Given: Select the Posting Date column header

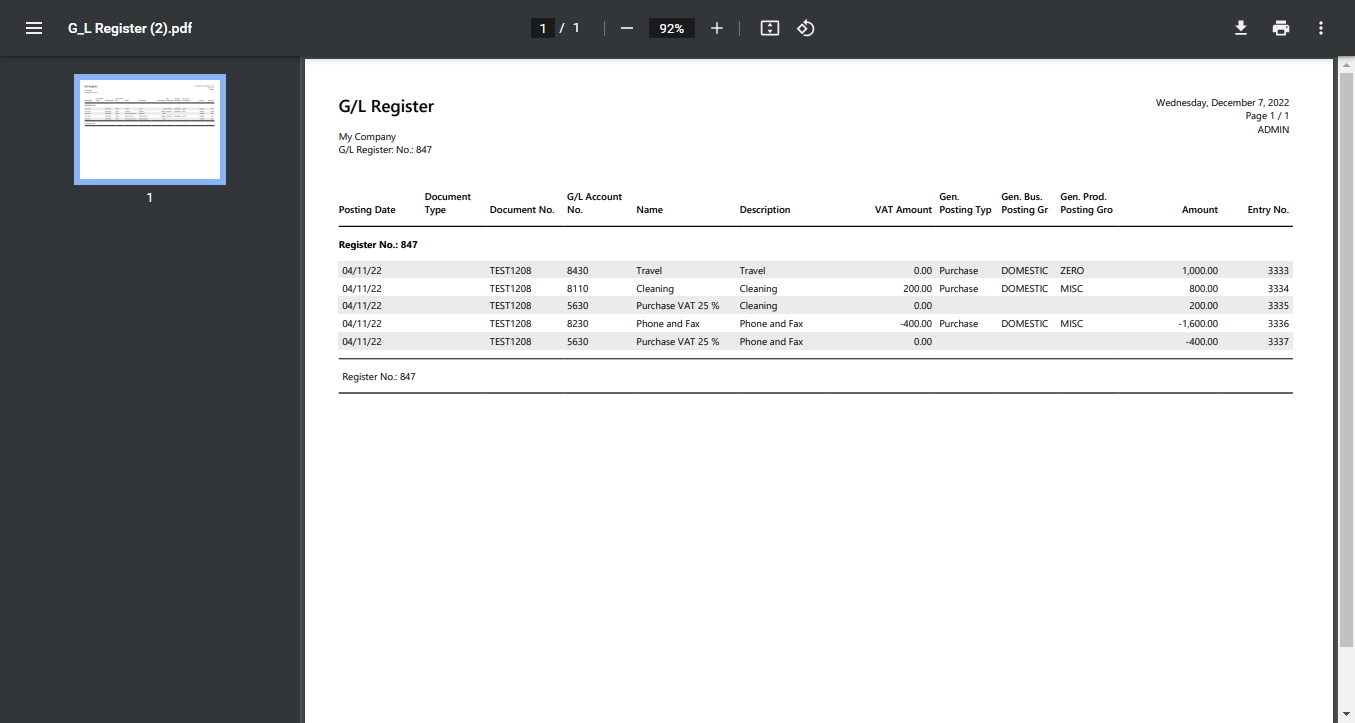Looking at the screenshot, I should [367, 209].
